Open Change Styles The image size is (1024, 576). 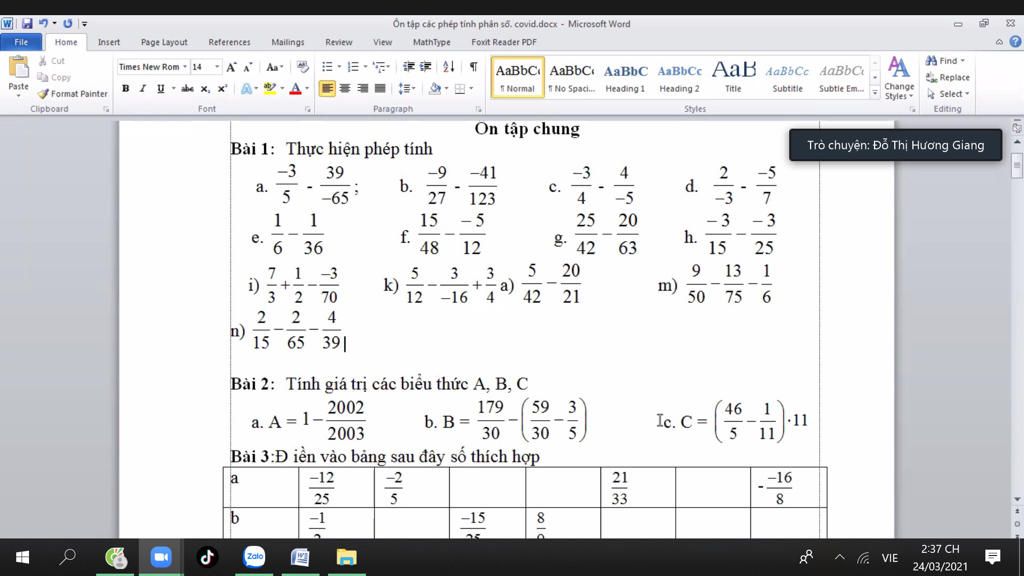899,78
